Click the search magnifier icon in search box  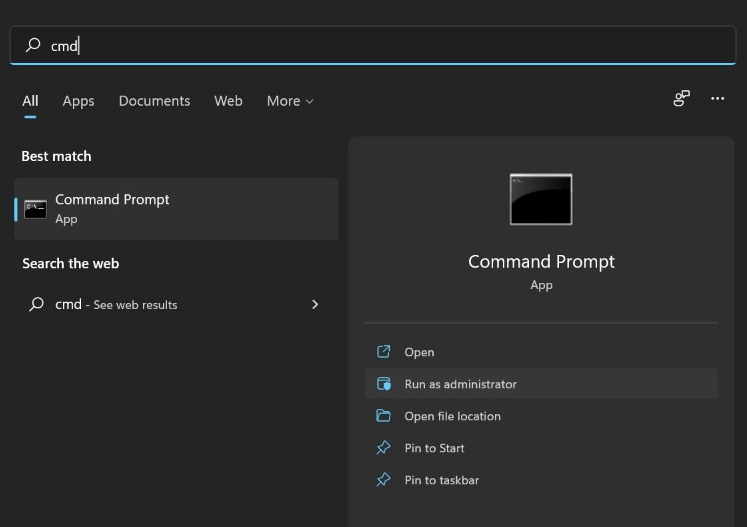(x=33, y=45)
